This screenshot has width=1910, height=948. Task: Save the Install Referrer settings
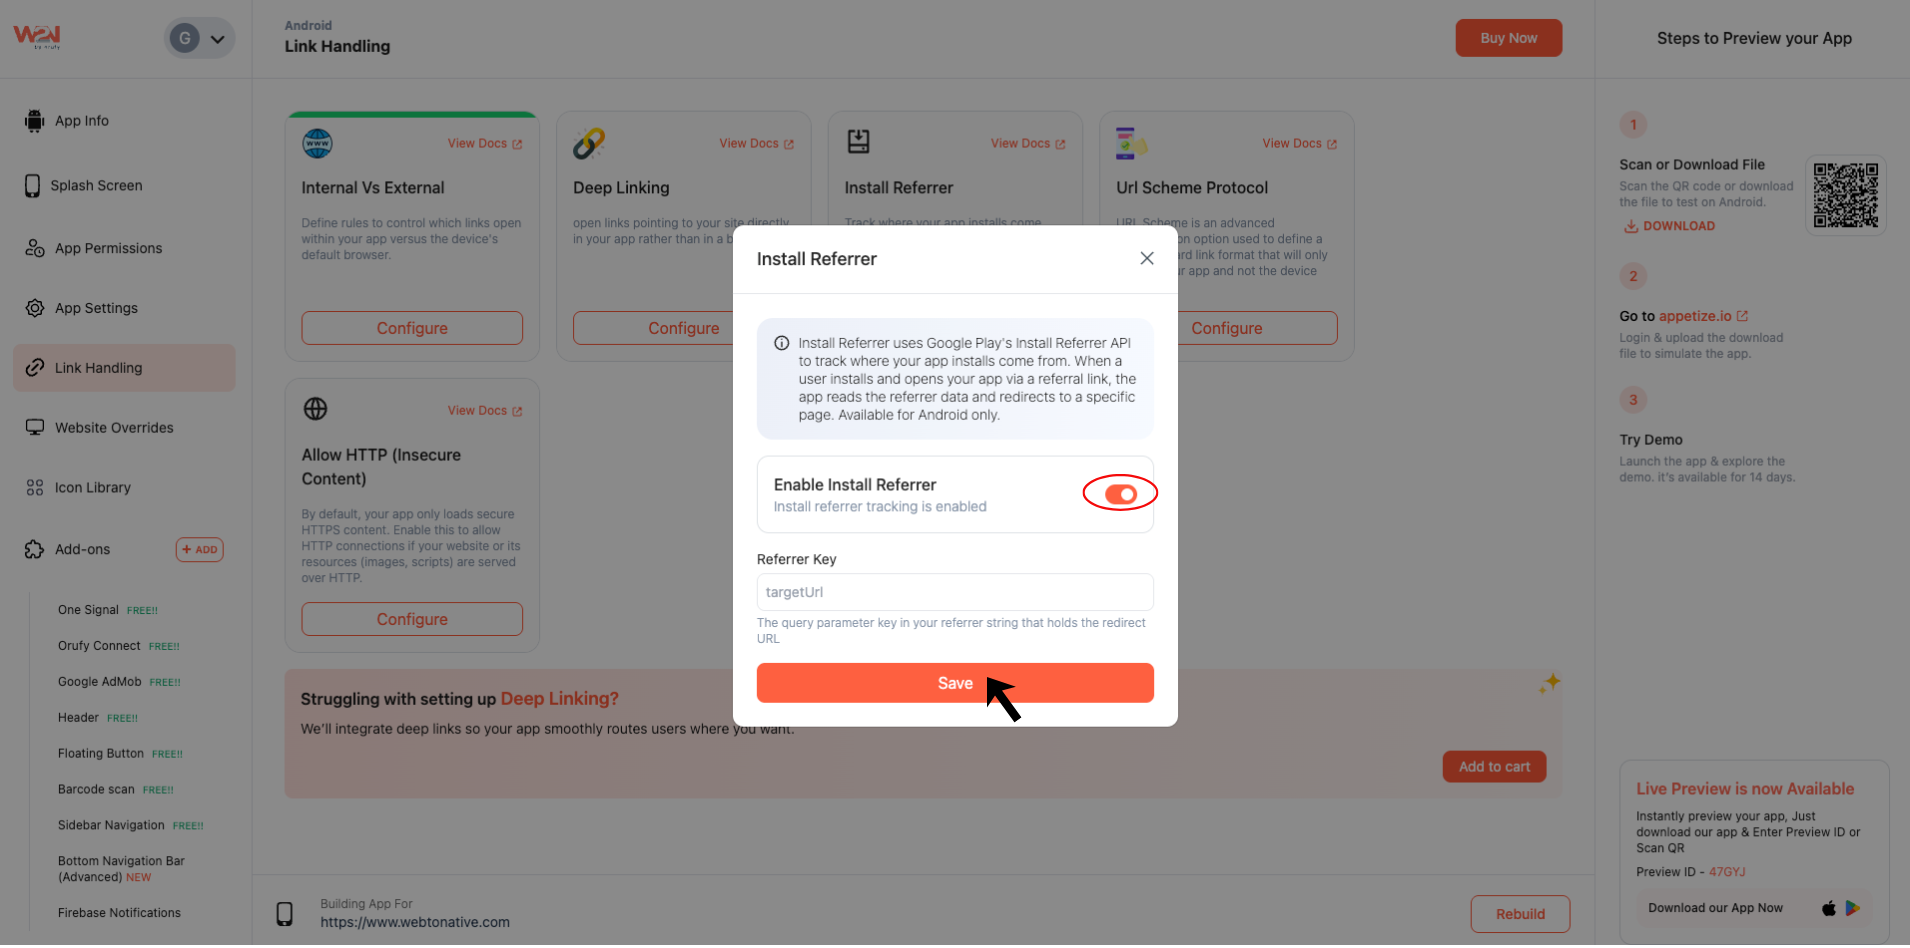[954, 683]
